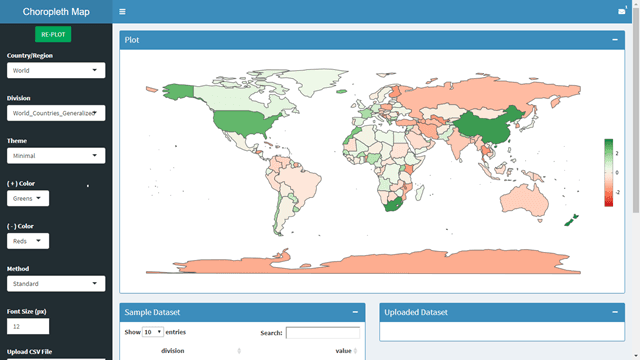Viewport: 640px width, 360px height.
Task: Click the page vertical scrollbar
Action: pyautogui.click(x=636, y=110)
